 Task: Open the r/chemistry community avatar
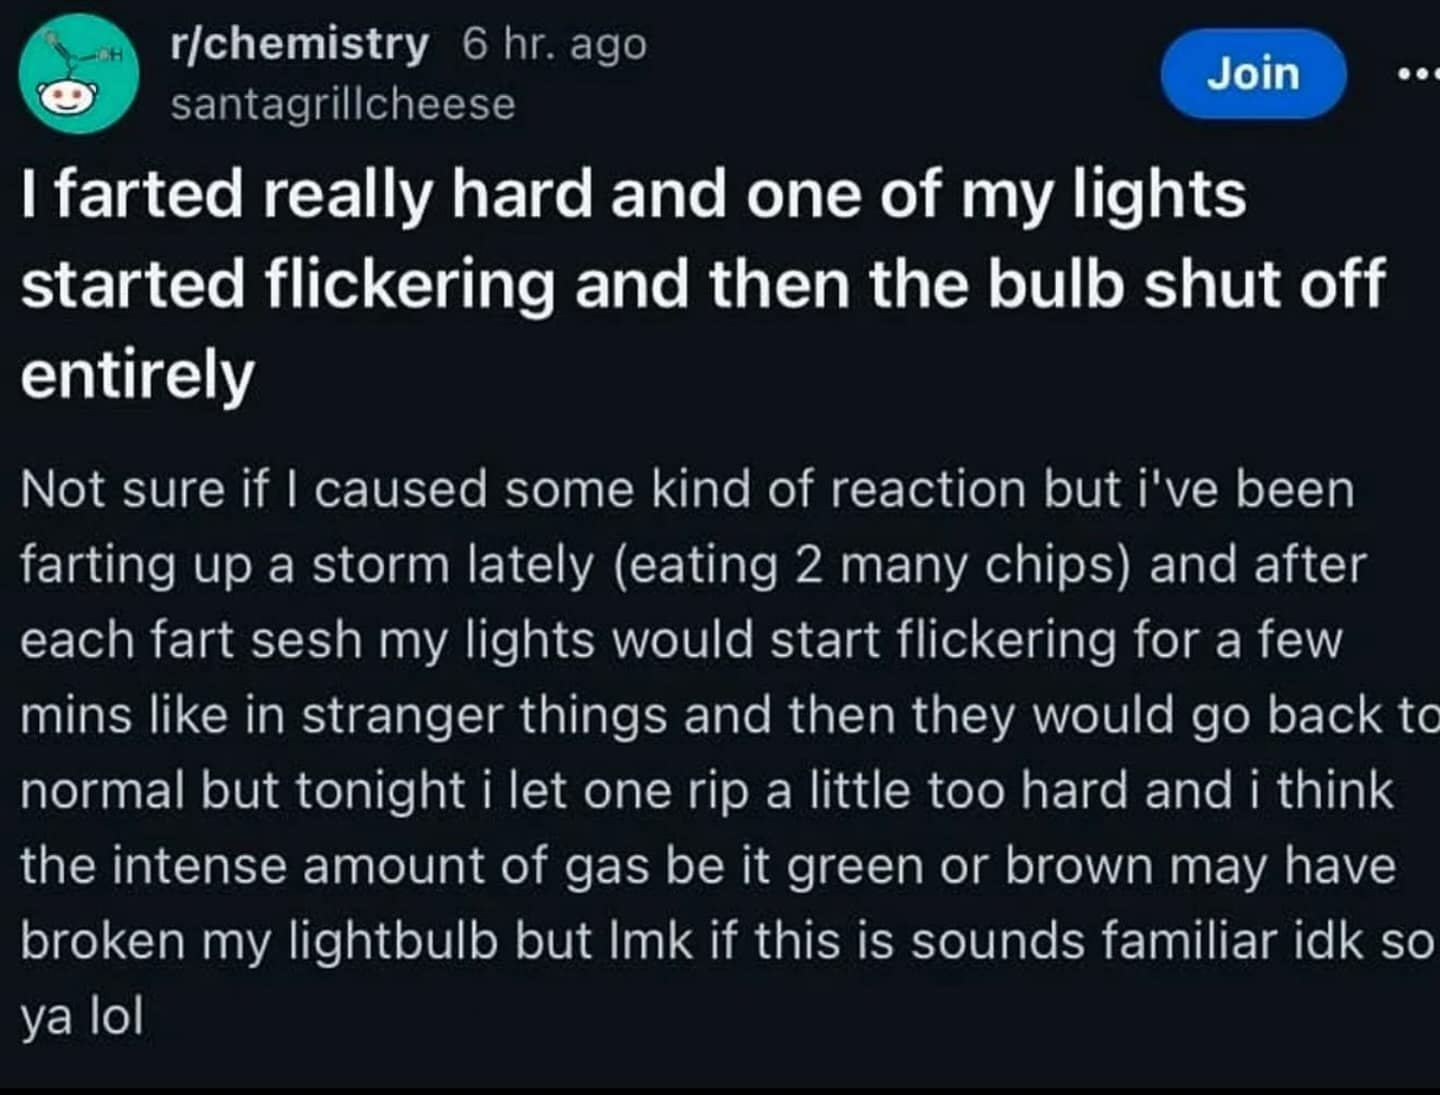(x=79, y=73)
